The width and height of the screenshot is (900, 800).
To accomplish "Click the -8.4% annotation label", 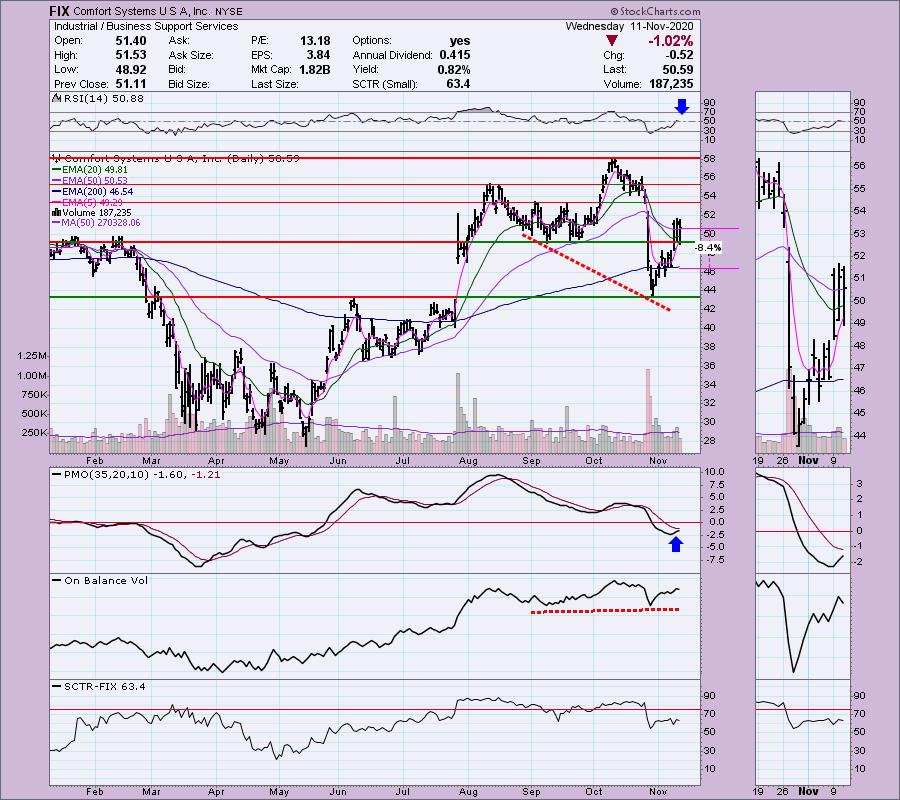I will (x=708, y=248).
